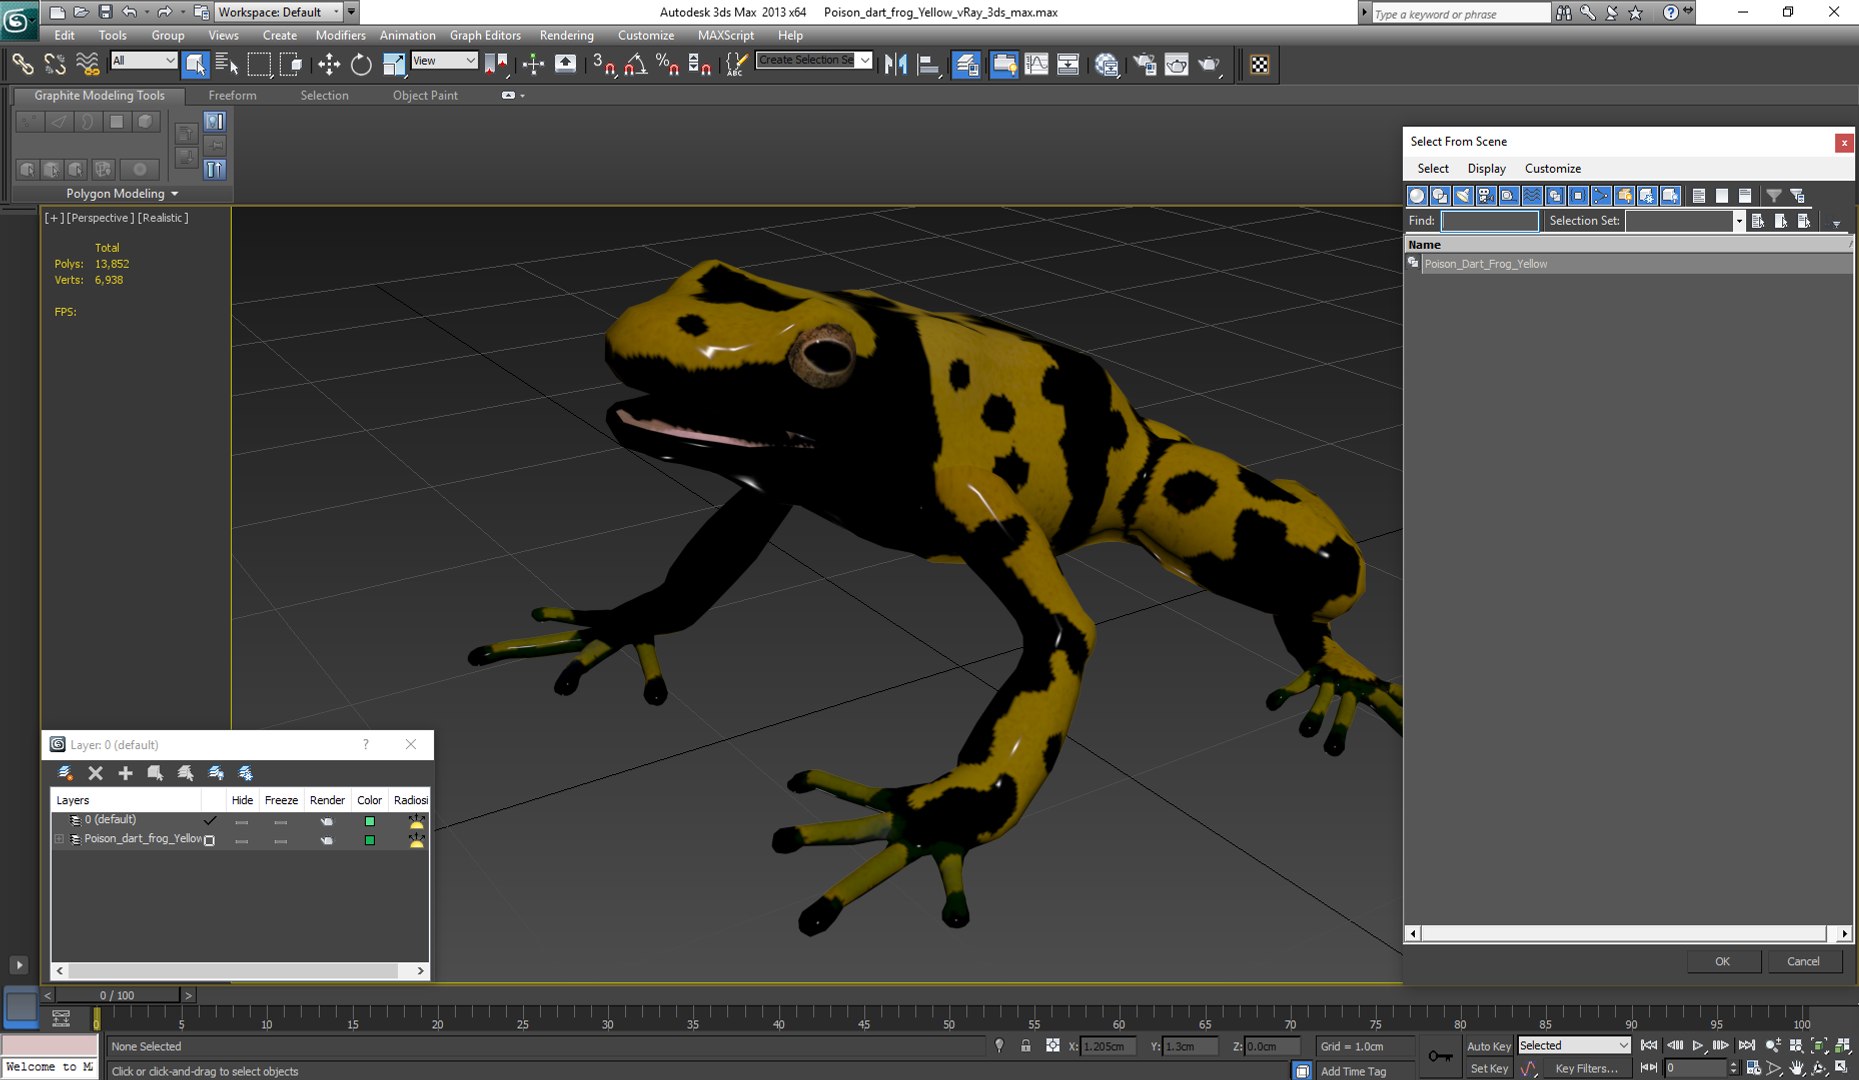Click the Set Key button
Screen dimensions: 1859x1080
tap(1488, 1068)
